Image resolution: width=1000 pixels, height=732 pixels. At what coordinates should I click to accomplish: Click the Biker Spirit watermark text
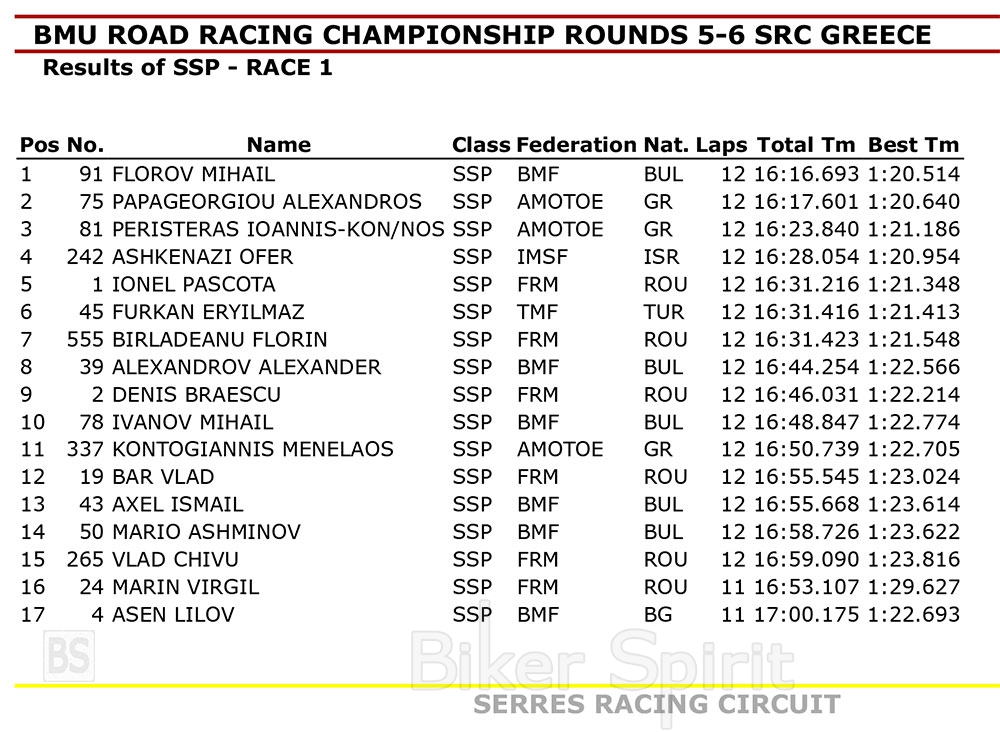click(x=602, y=661)
